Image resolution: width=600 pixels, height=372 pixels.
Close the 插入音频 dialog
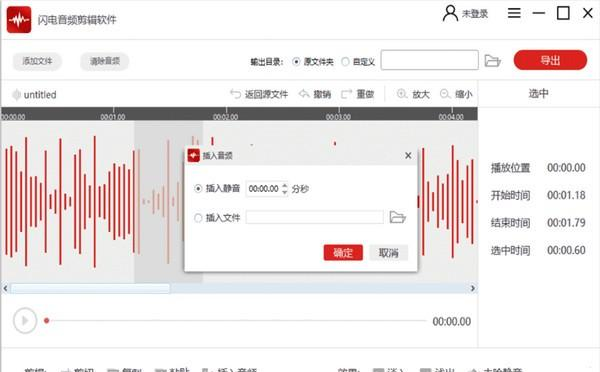click(x=408, y=155)
